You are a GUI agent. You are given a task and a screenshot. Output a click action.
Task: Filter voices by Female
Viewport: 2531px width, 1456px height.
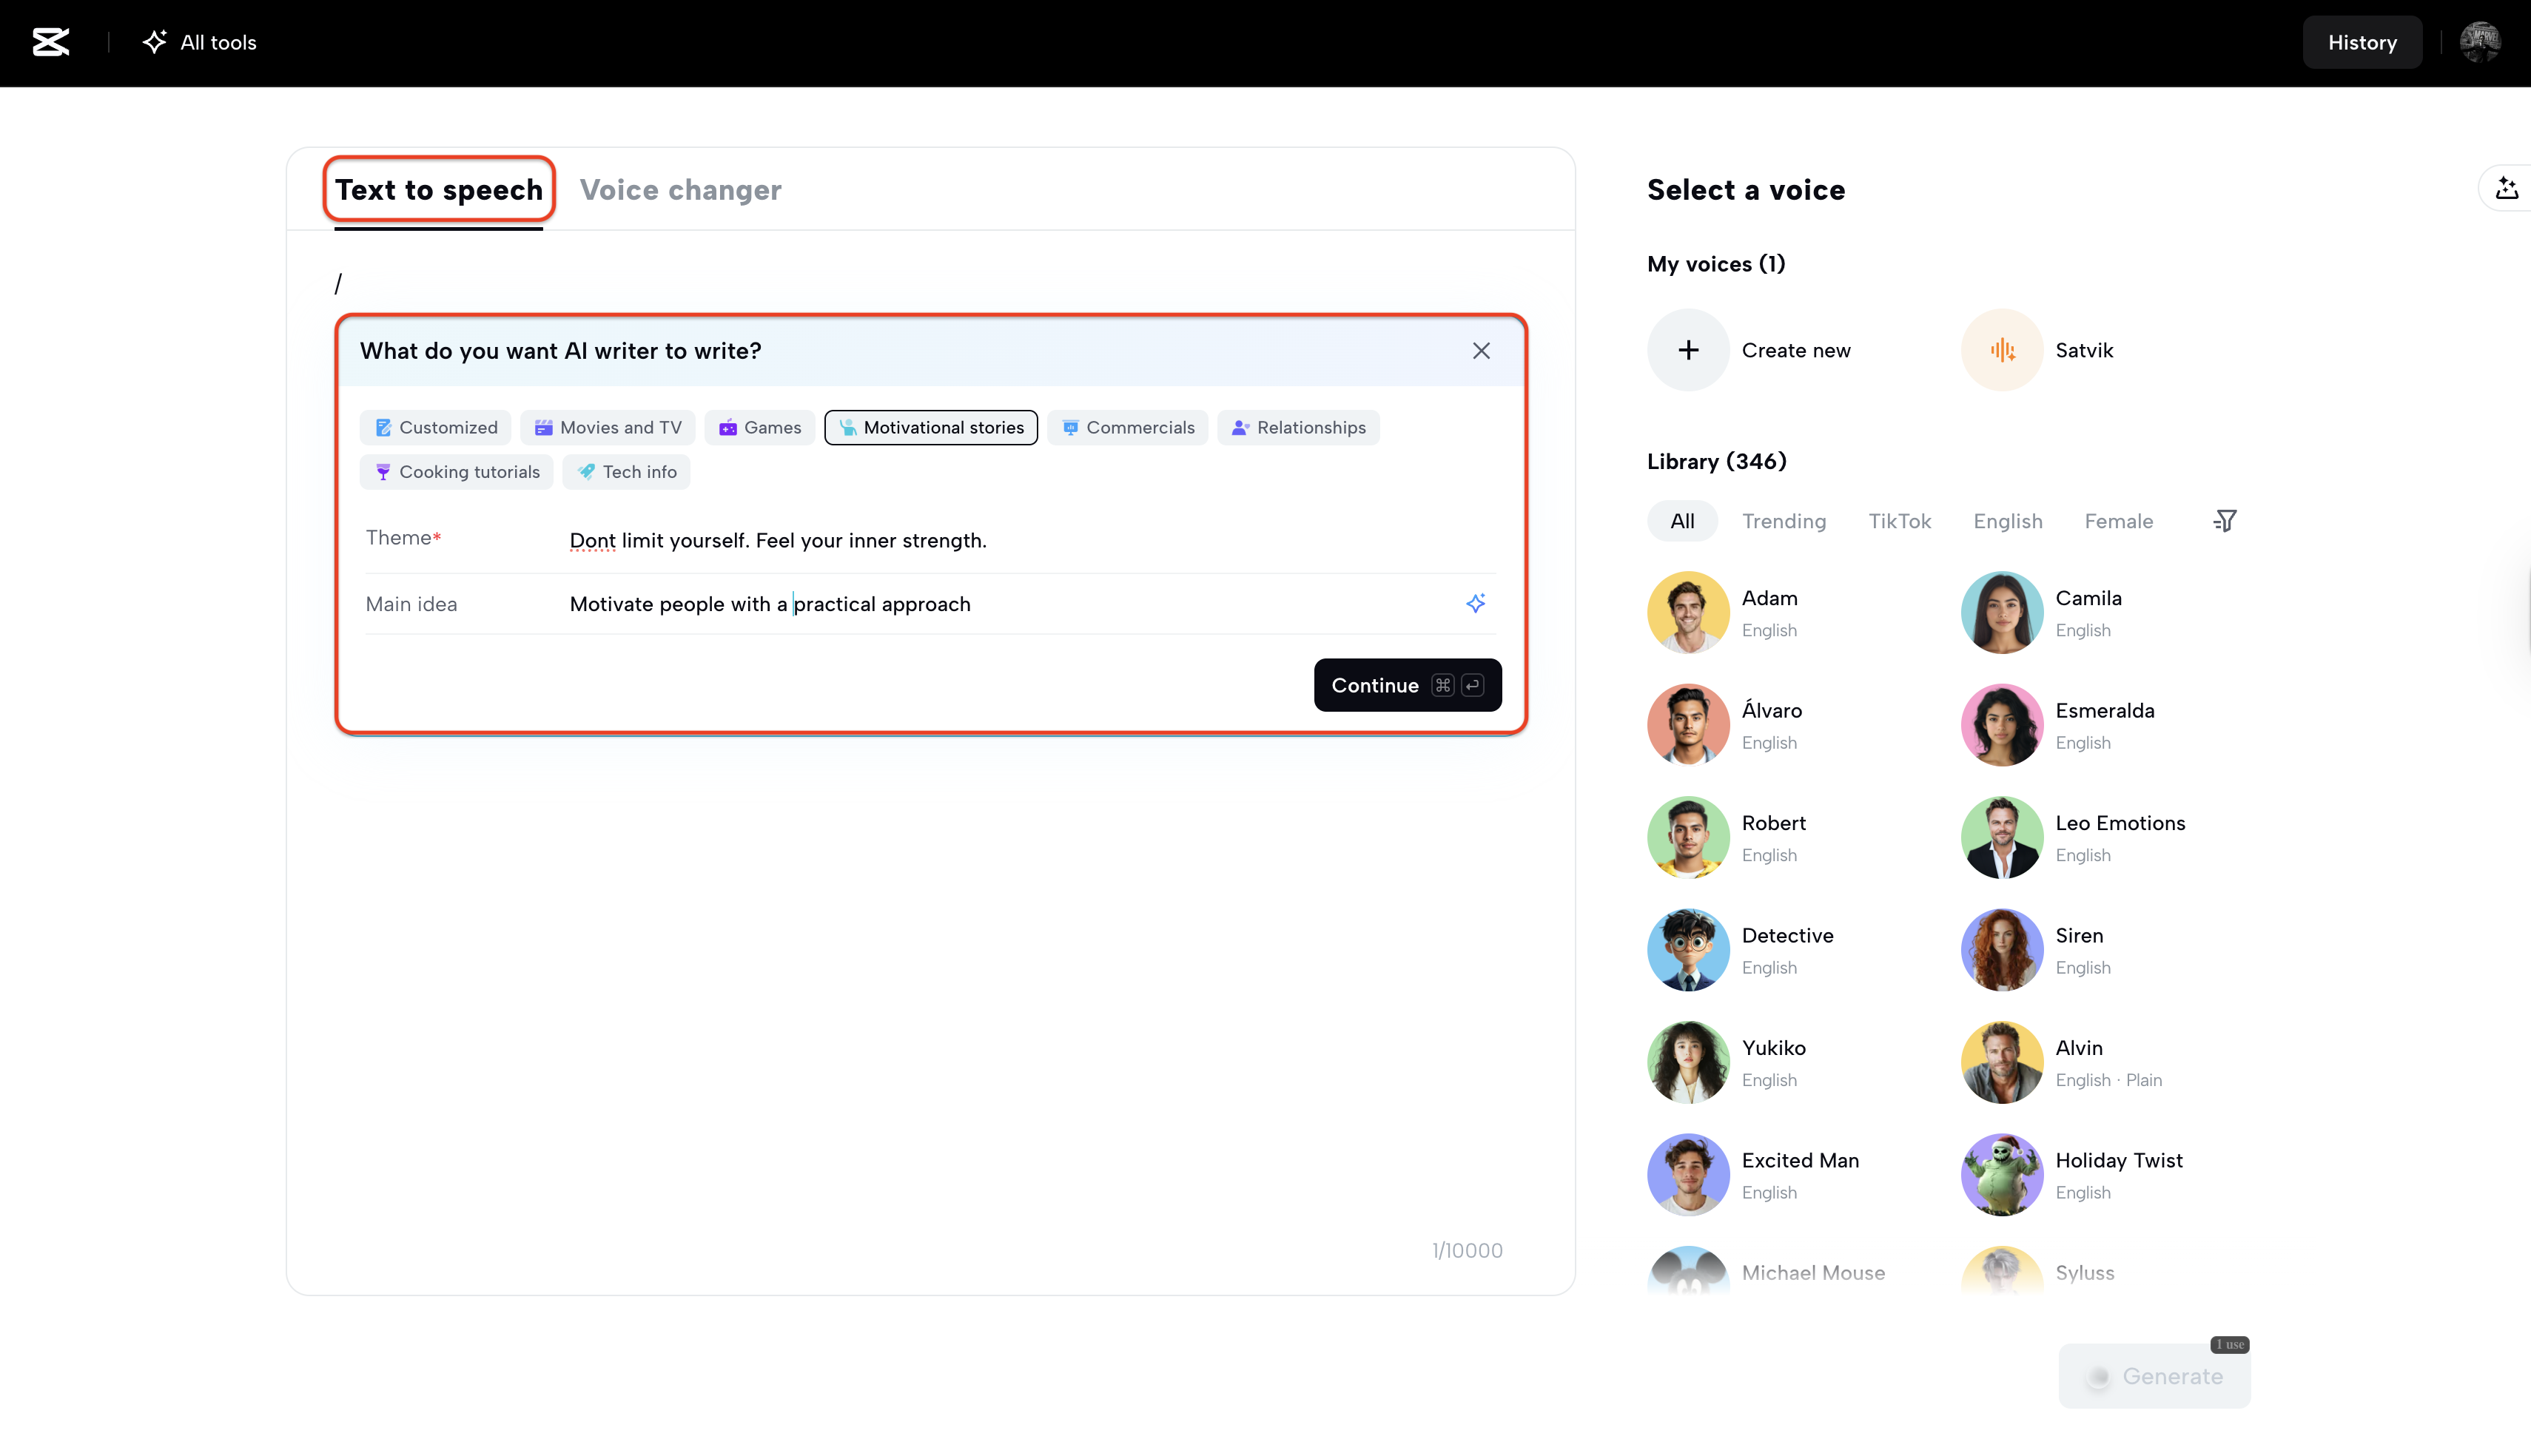tap(2118, 520)
